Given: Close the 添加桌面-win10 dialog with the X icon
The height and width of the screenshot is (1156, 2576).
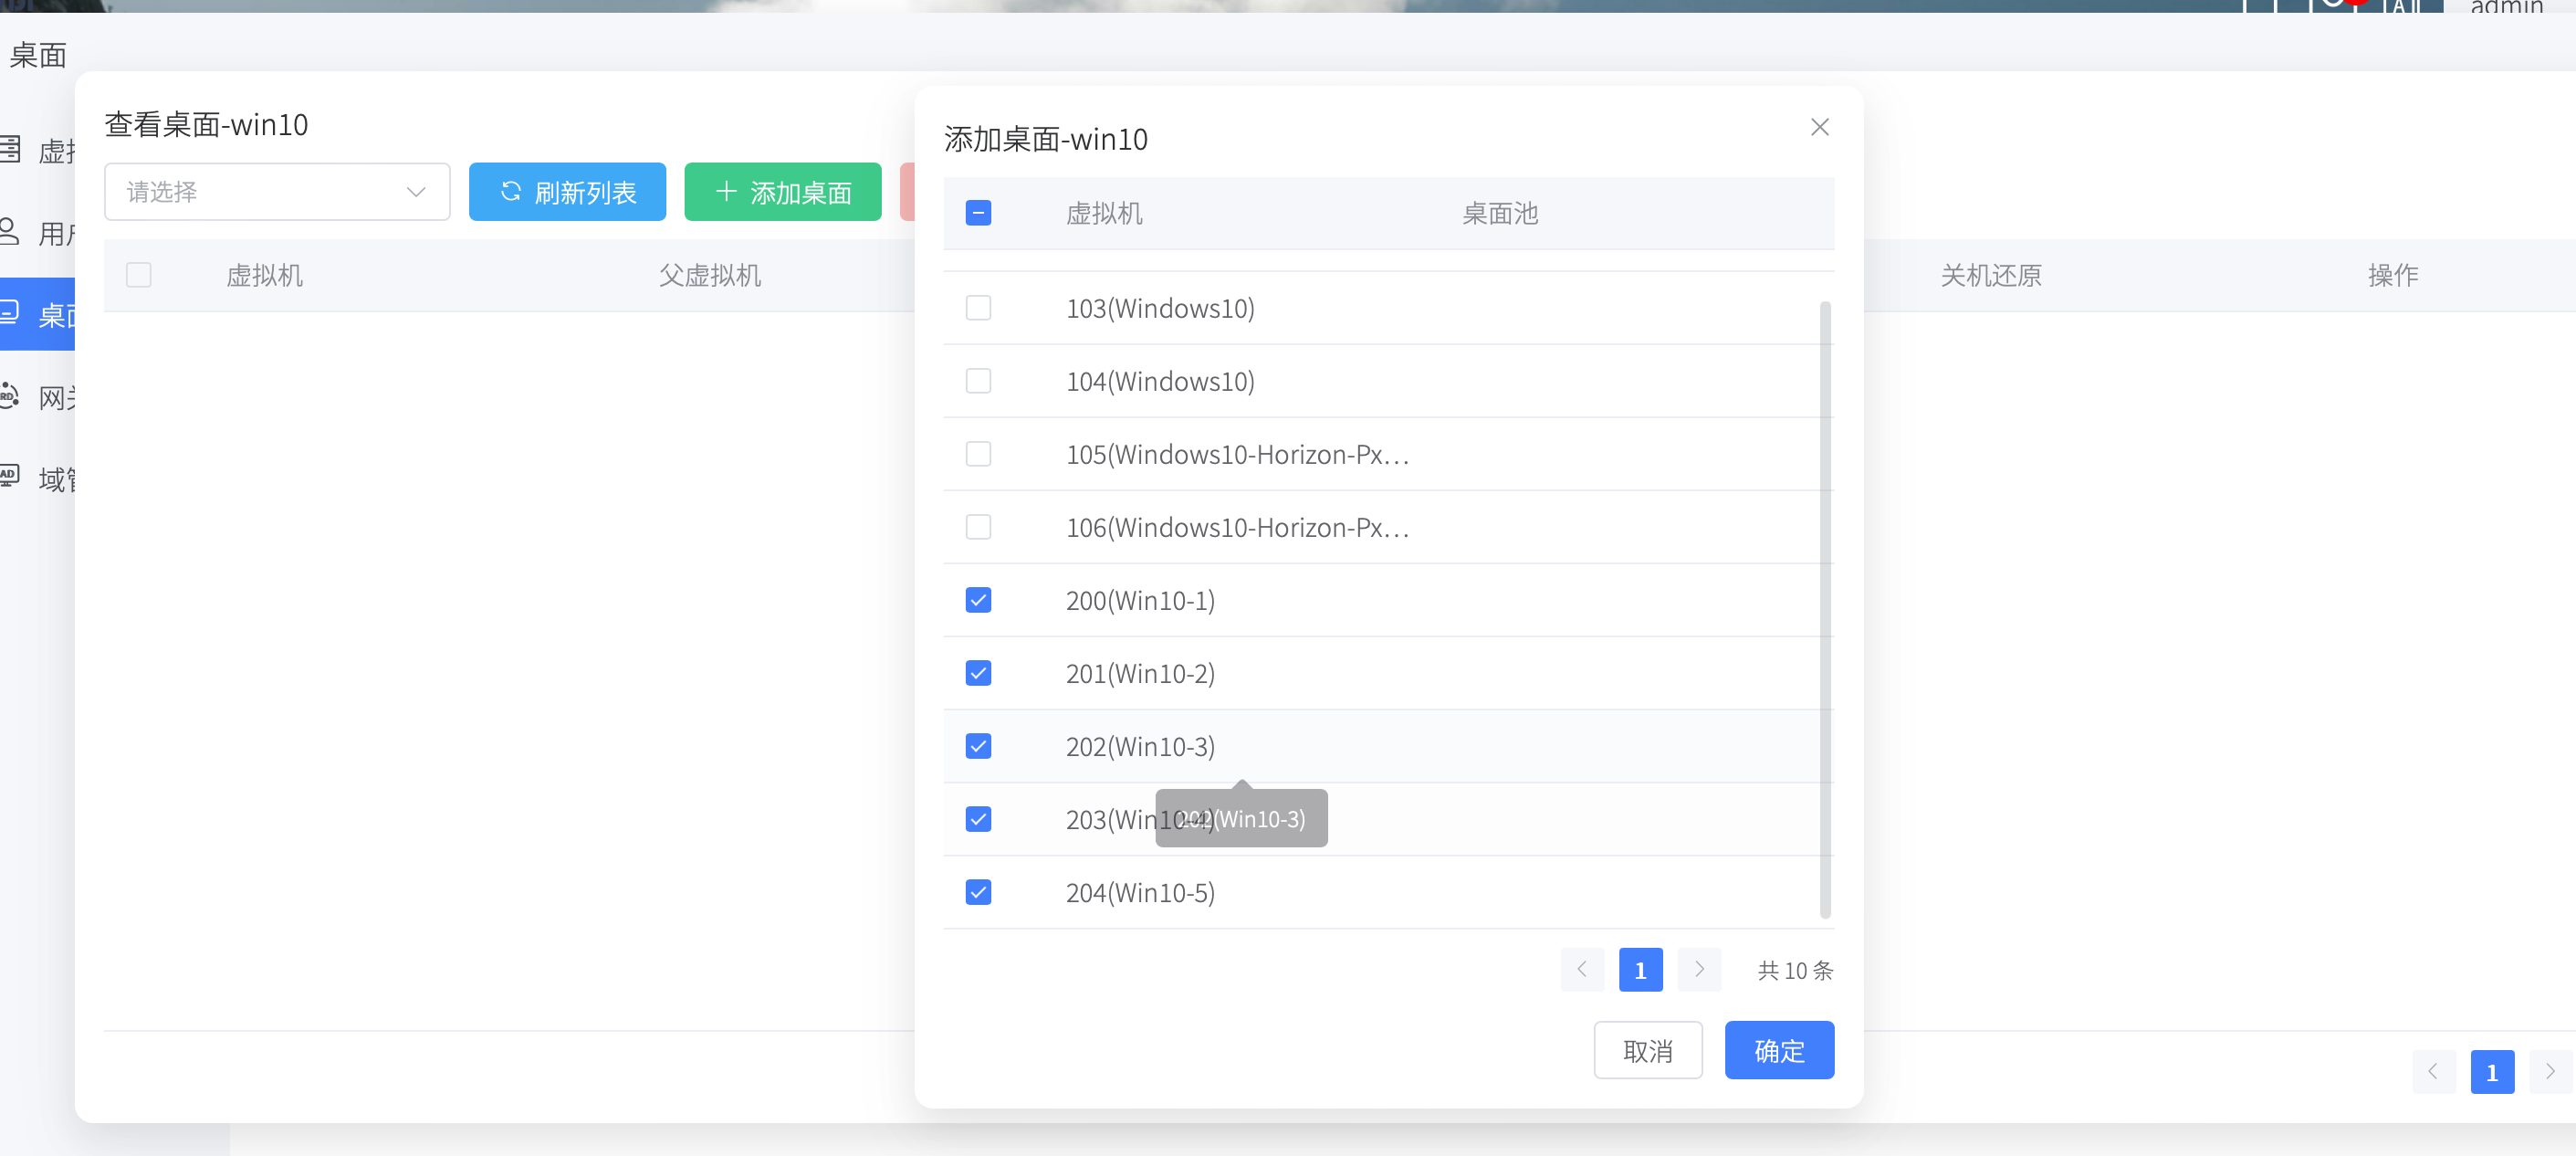Looking at the screenshot, I should 1819,126.
